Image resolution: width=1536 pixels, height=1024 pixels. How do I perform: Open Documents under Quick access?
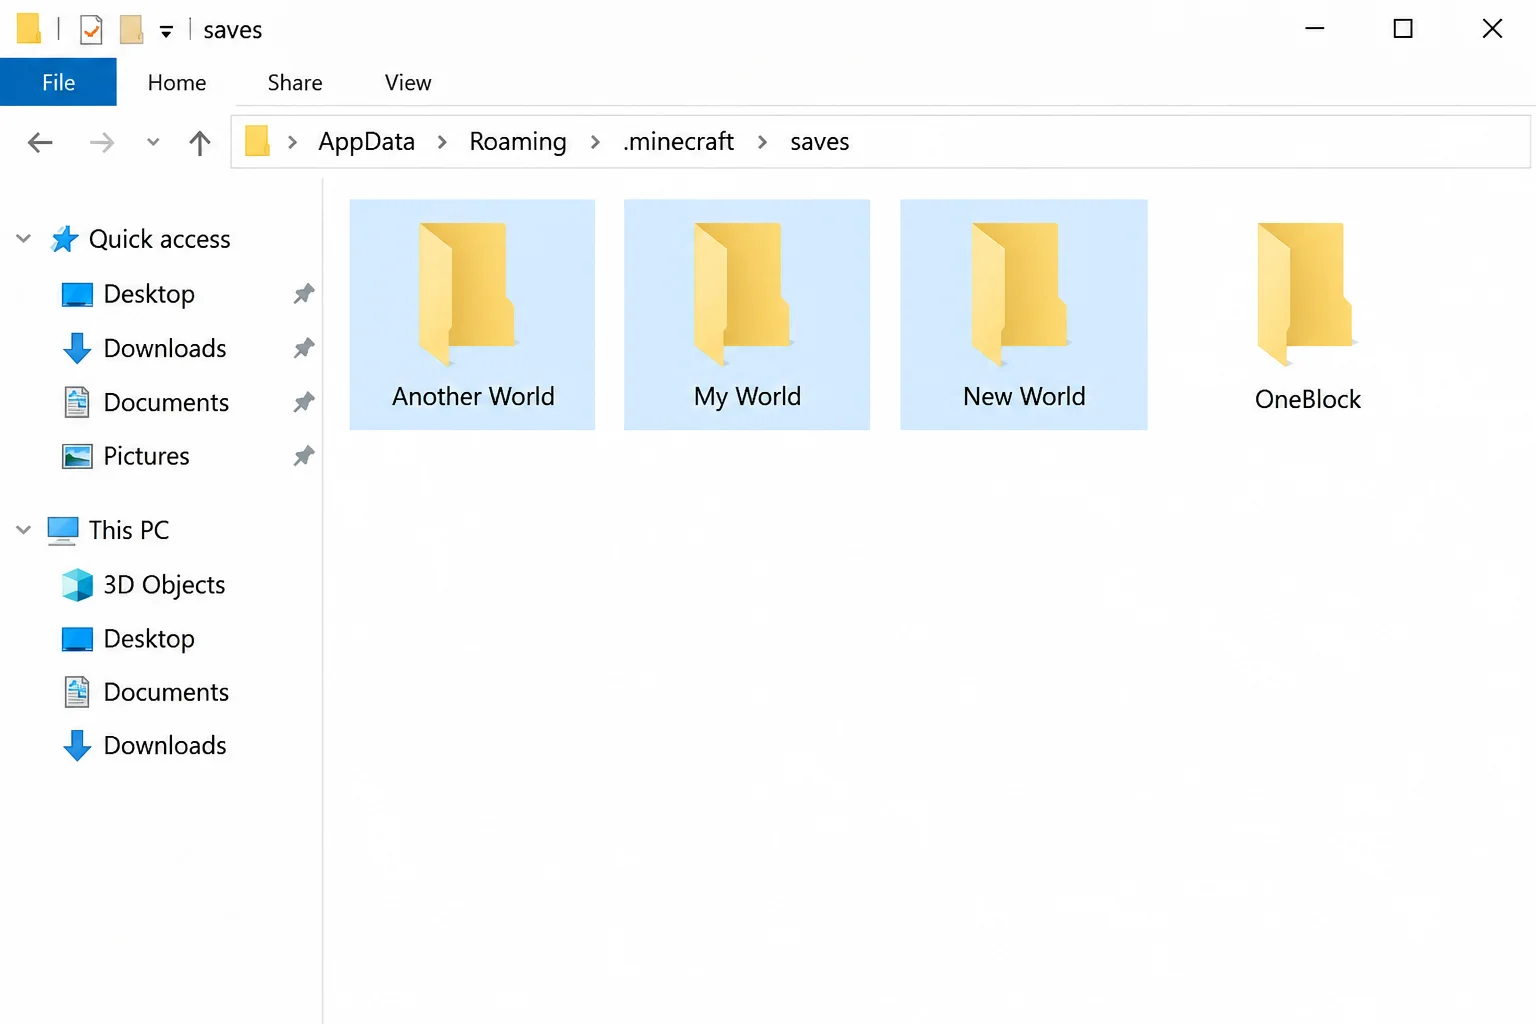click(146, 402)
